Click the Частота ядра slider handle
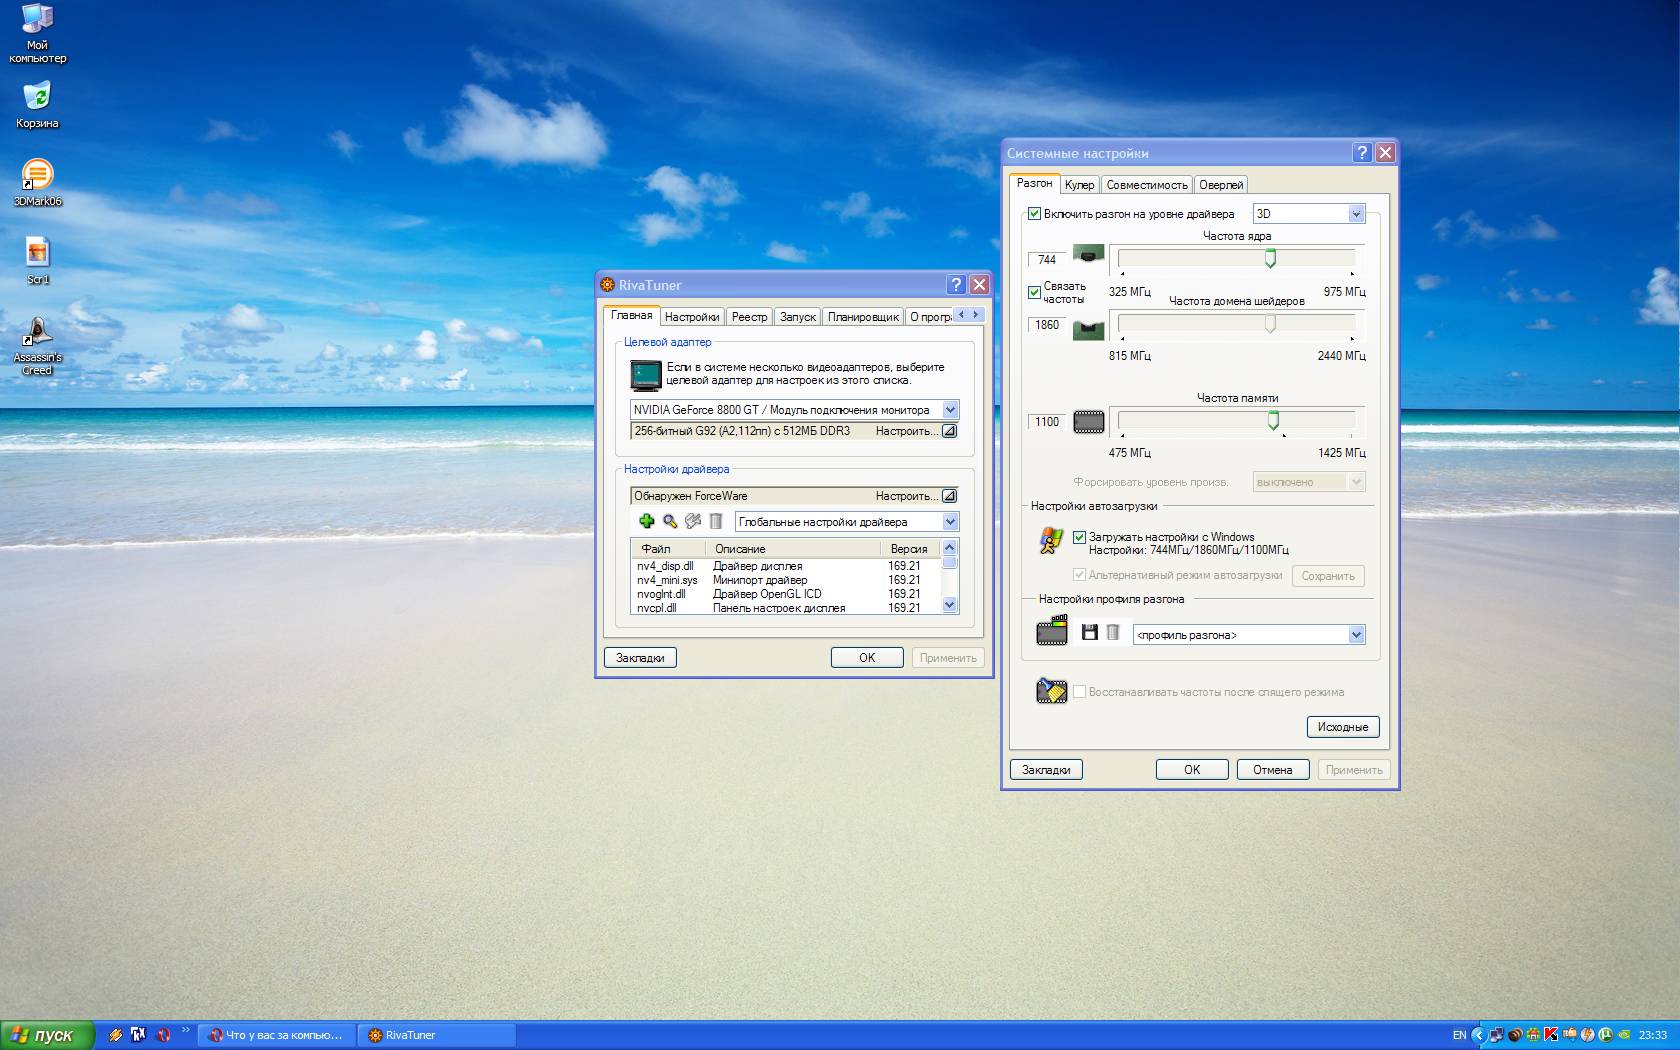This screenshot has width=1680, height=1050. point(1270,259)
